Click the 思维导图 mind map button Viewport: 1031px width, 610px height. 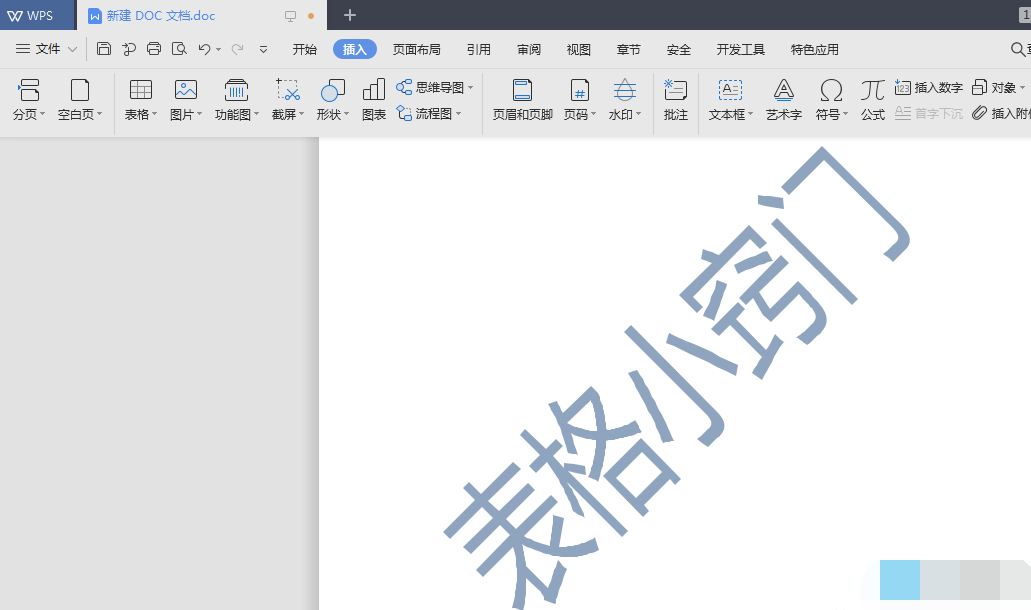435,87
